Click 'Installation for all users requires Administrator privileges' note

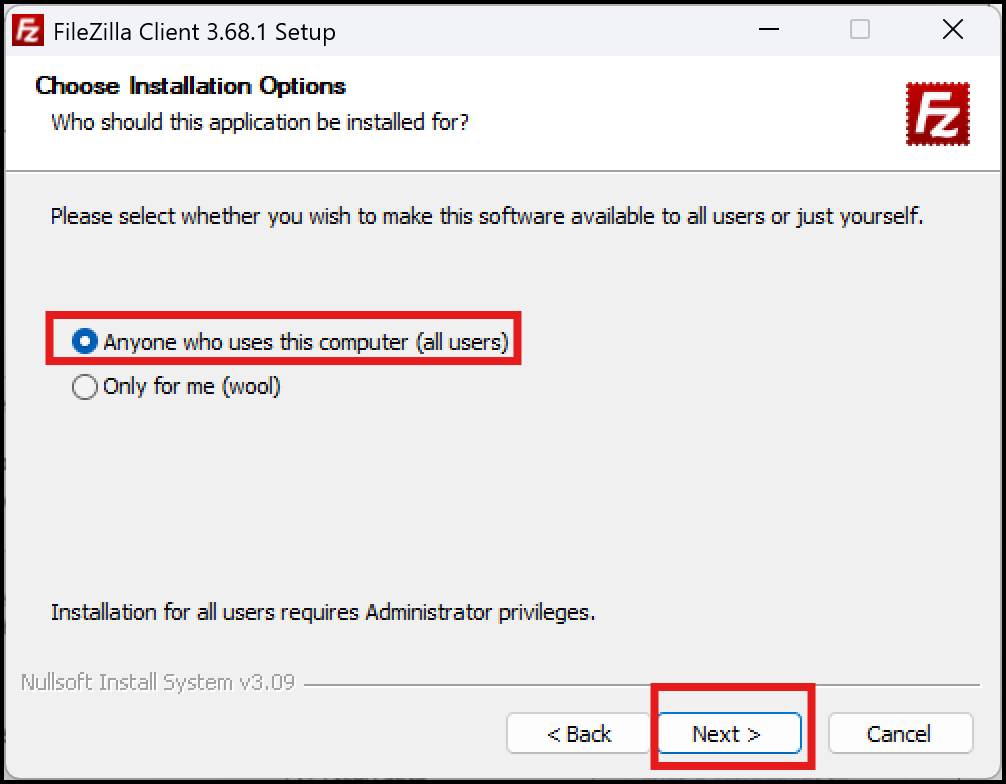tap(323, 612)
